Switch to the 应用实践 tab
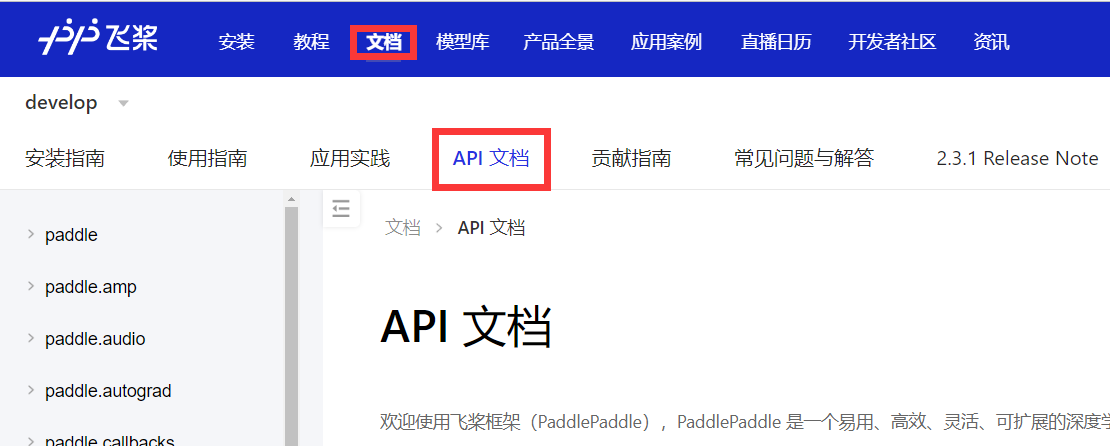Viewport: 1110px width, 446px height. pyautogui.click(x=350, y=158)
